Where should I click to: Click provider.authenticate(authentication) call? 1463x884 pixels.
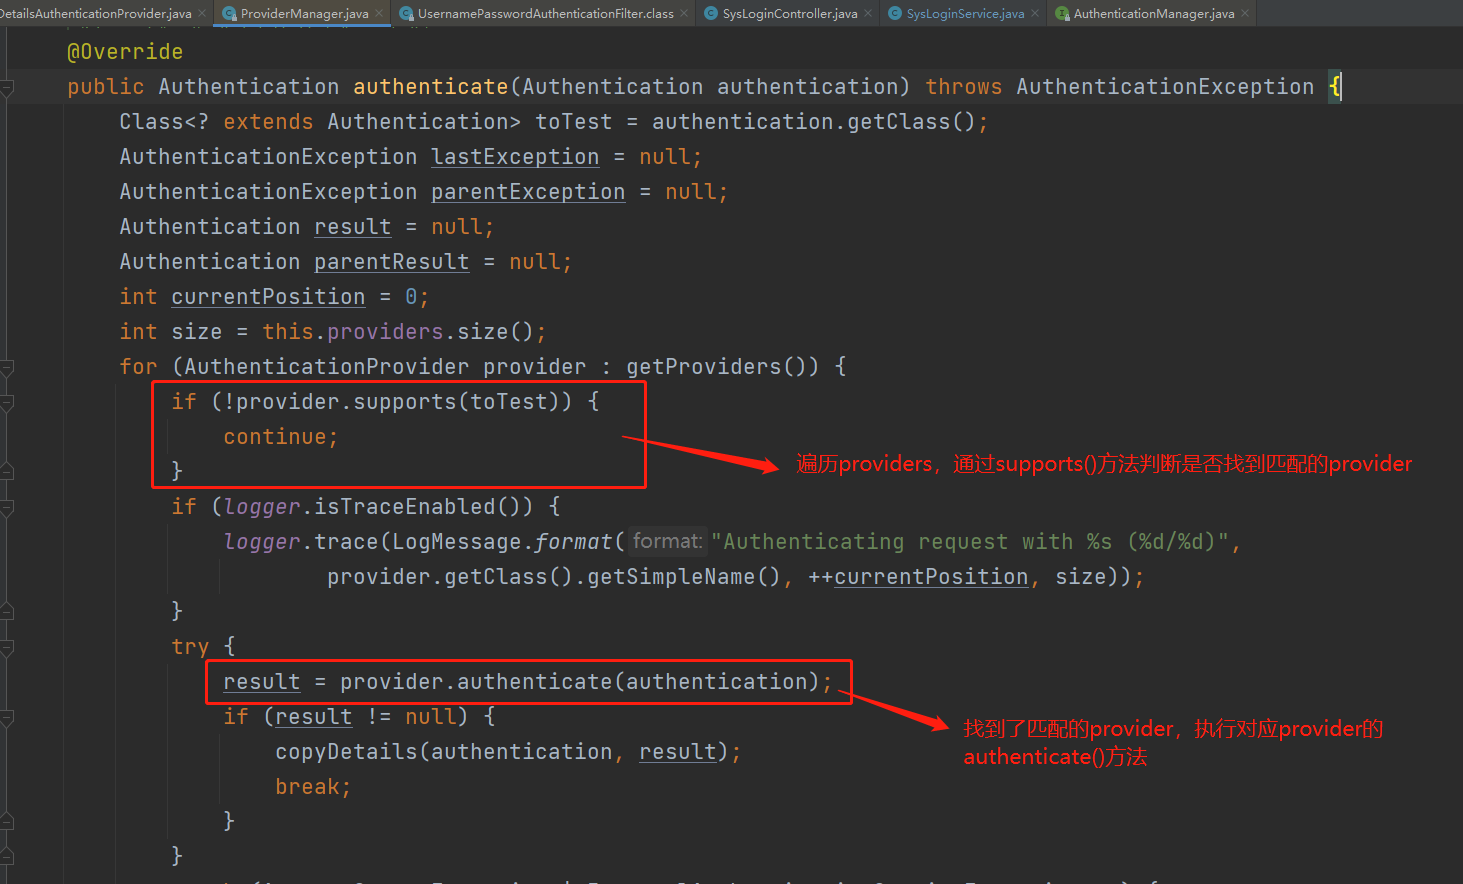580,682
